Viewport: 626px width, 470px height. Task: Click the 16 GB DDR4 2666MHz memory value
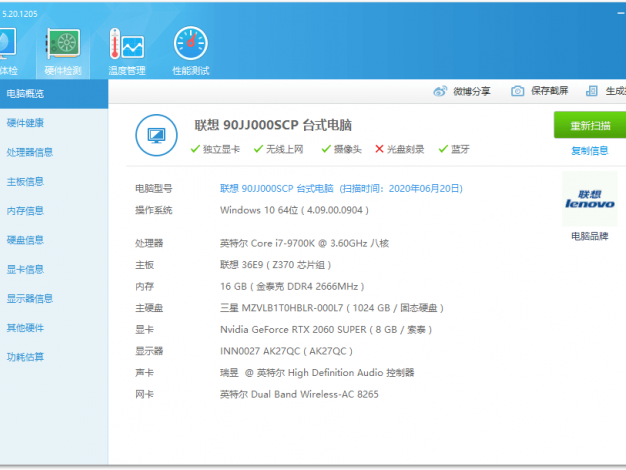(292, 286)
